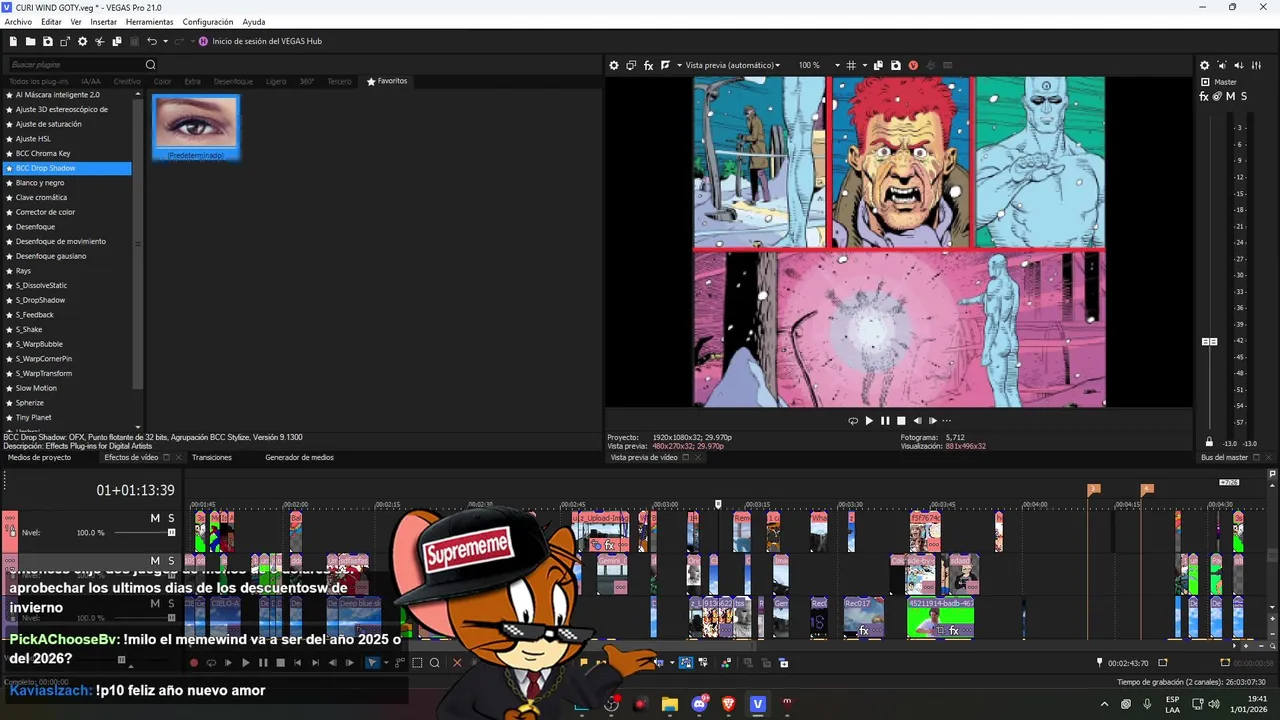1280x720 pixels.
Task: Stop playback in timeline transport bar
Action: coord(280,663)
